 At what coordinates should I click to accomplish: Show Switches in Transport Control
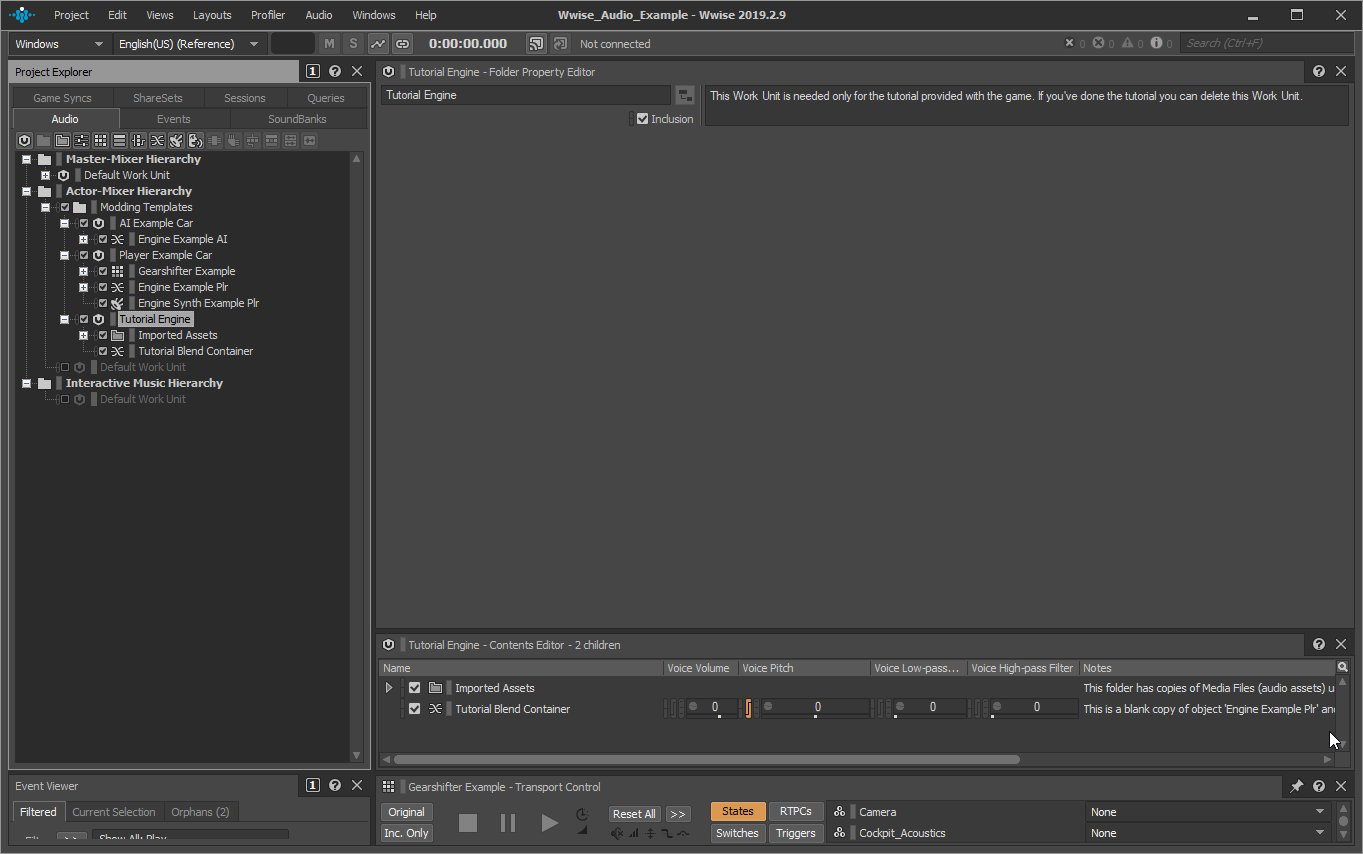tap(737, 832)
